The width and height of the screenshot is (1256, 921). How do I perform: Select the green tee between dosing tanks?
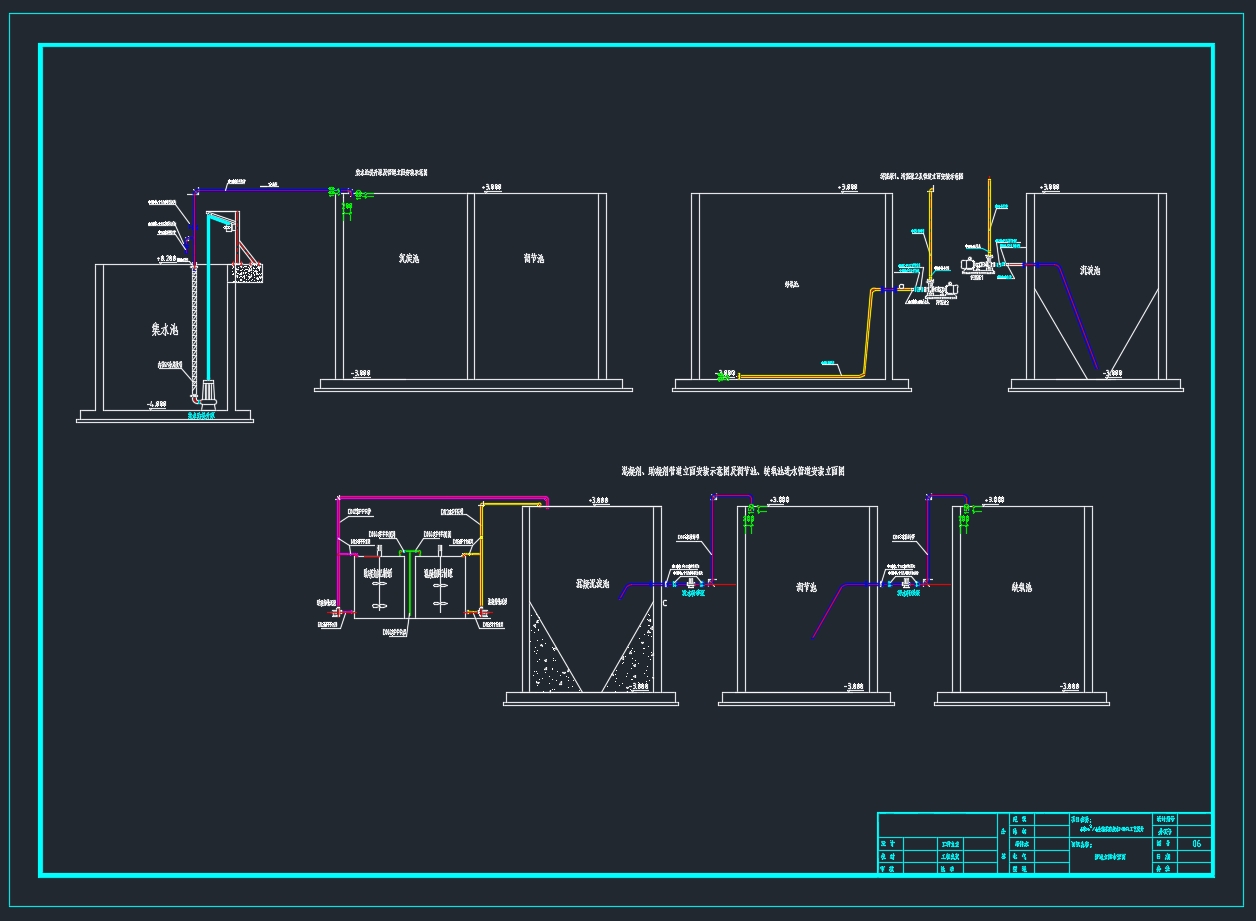pos(408,551)
